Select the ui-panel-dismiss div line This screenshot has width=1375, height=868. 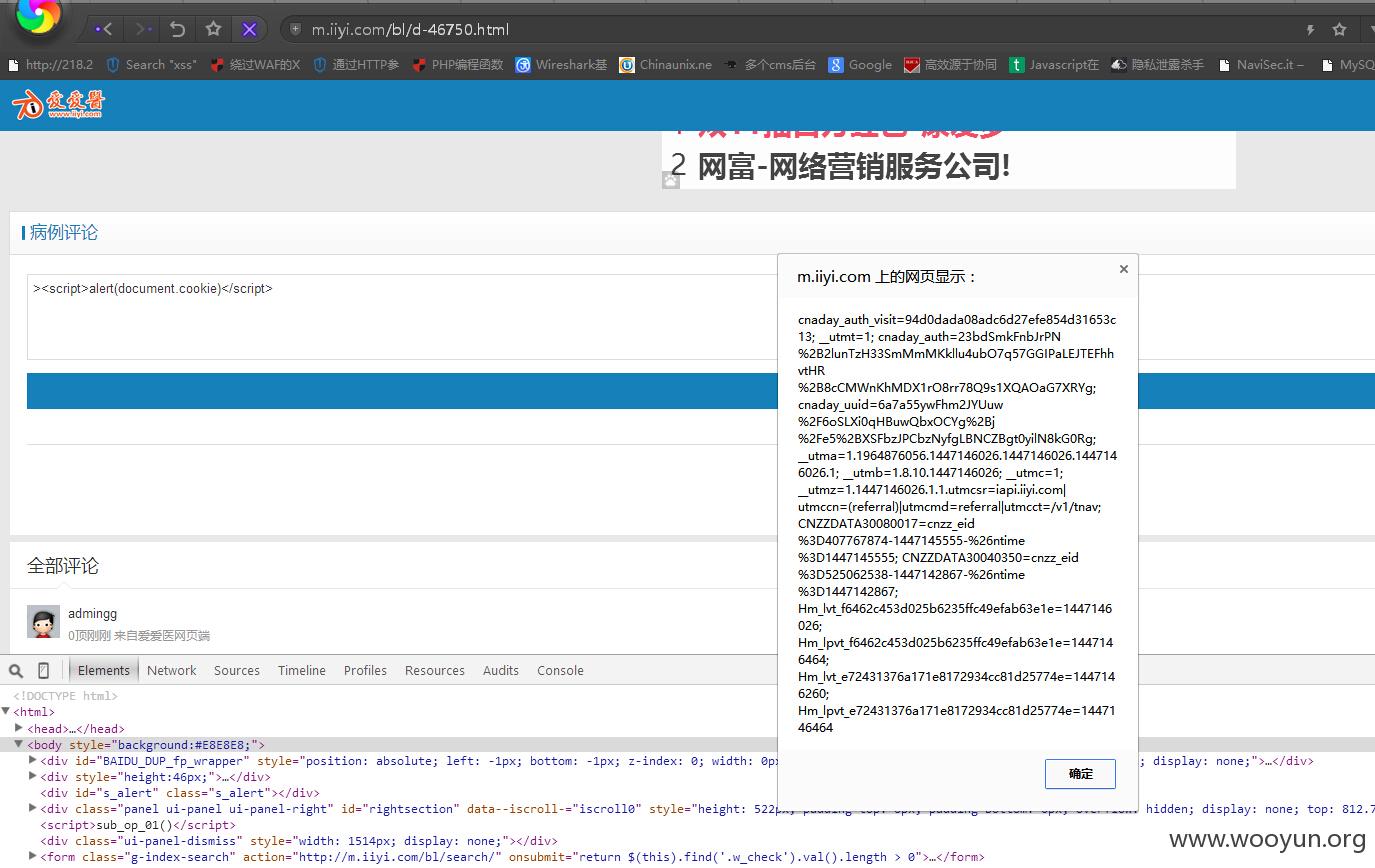pyautogui.click(x=299, y=841)
